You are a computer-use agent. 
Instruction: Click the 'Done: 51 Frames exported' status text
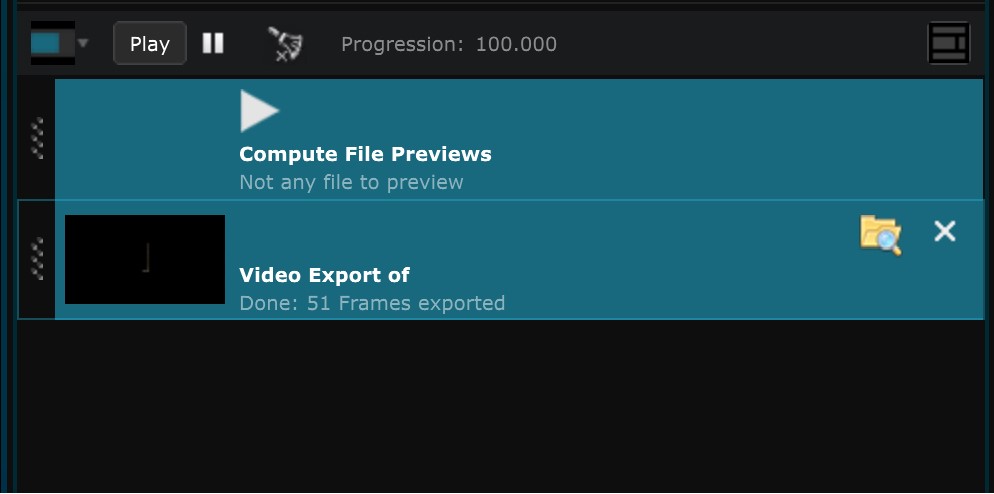tap(372, 303)
